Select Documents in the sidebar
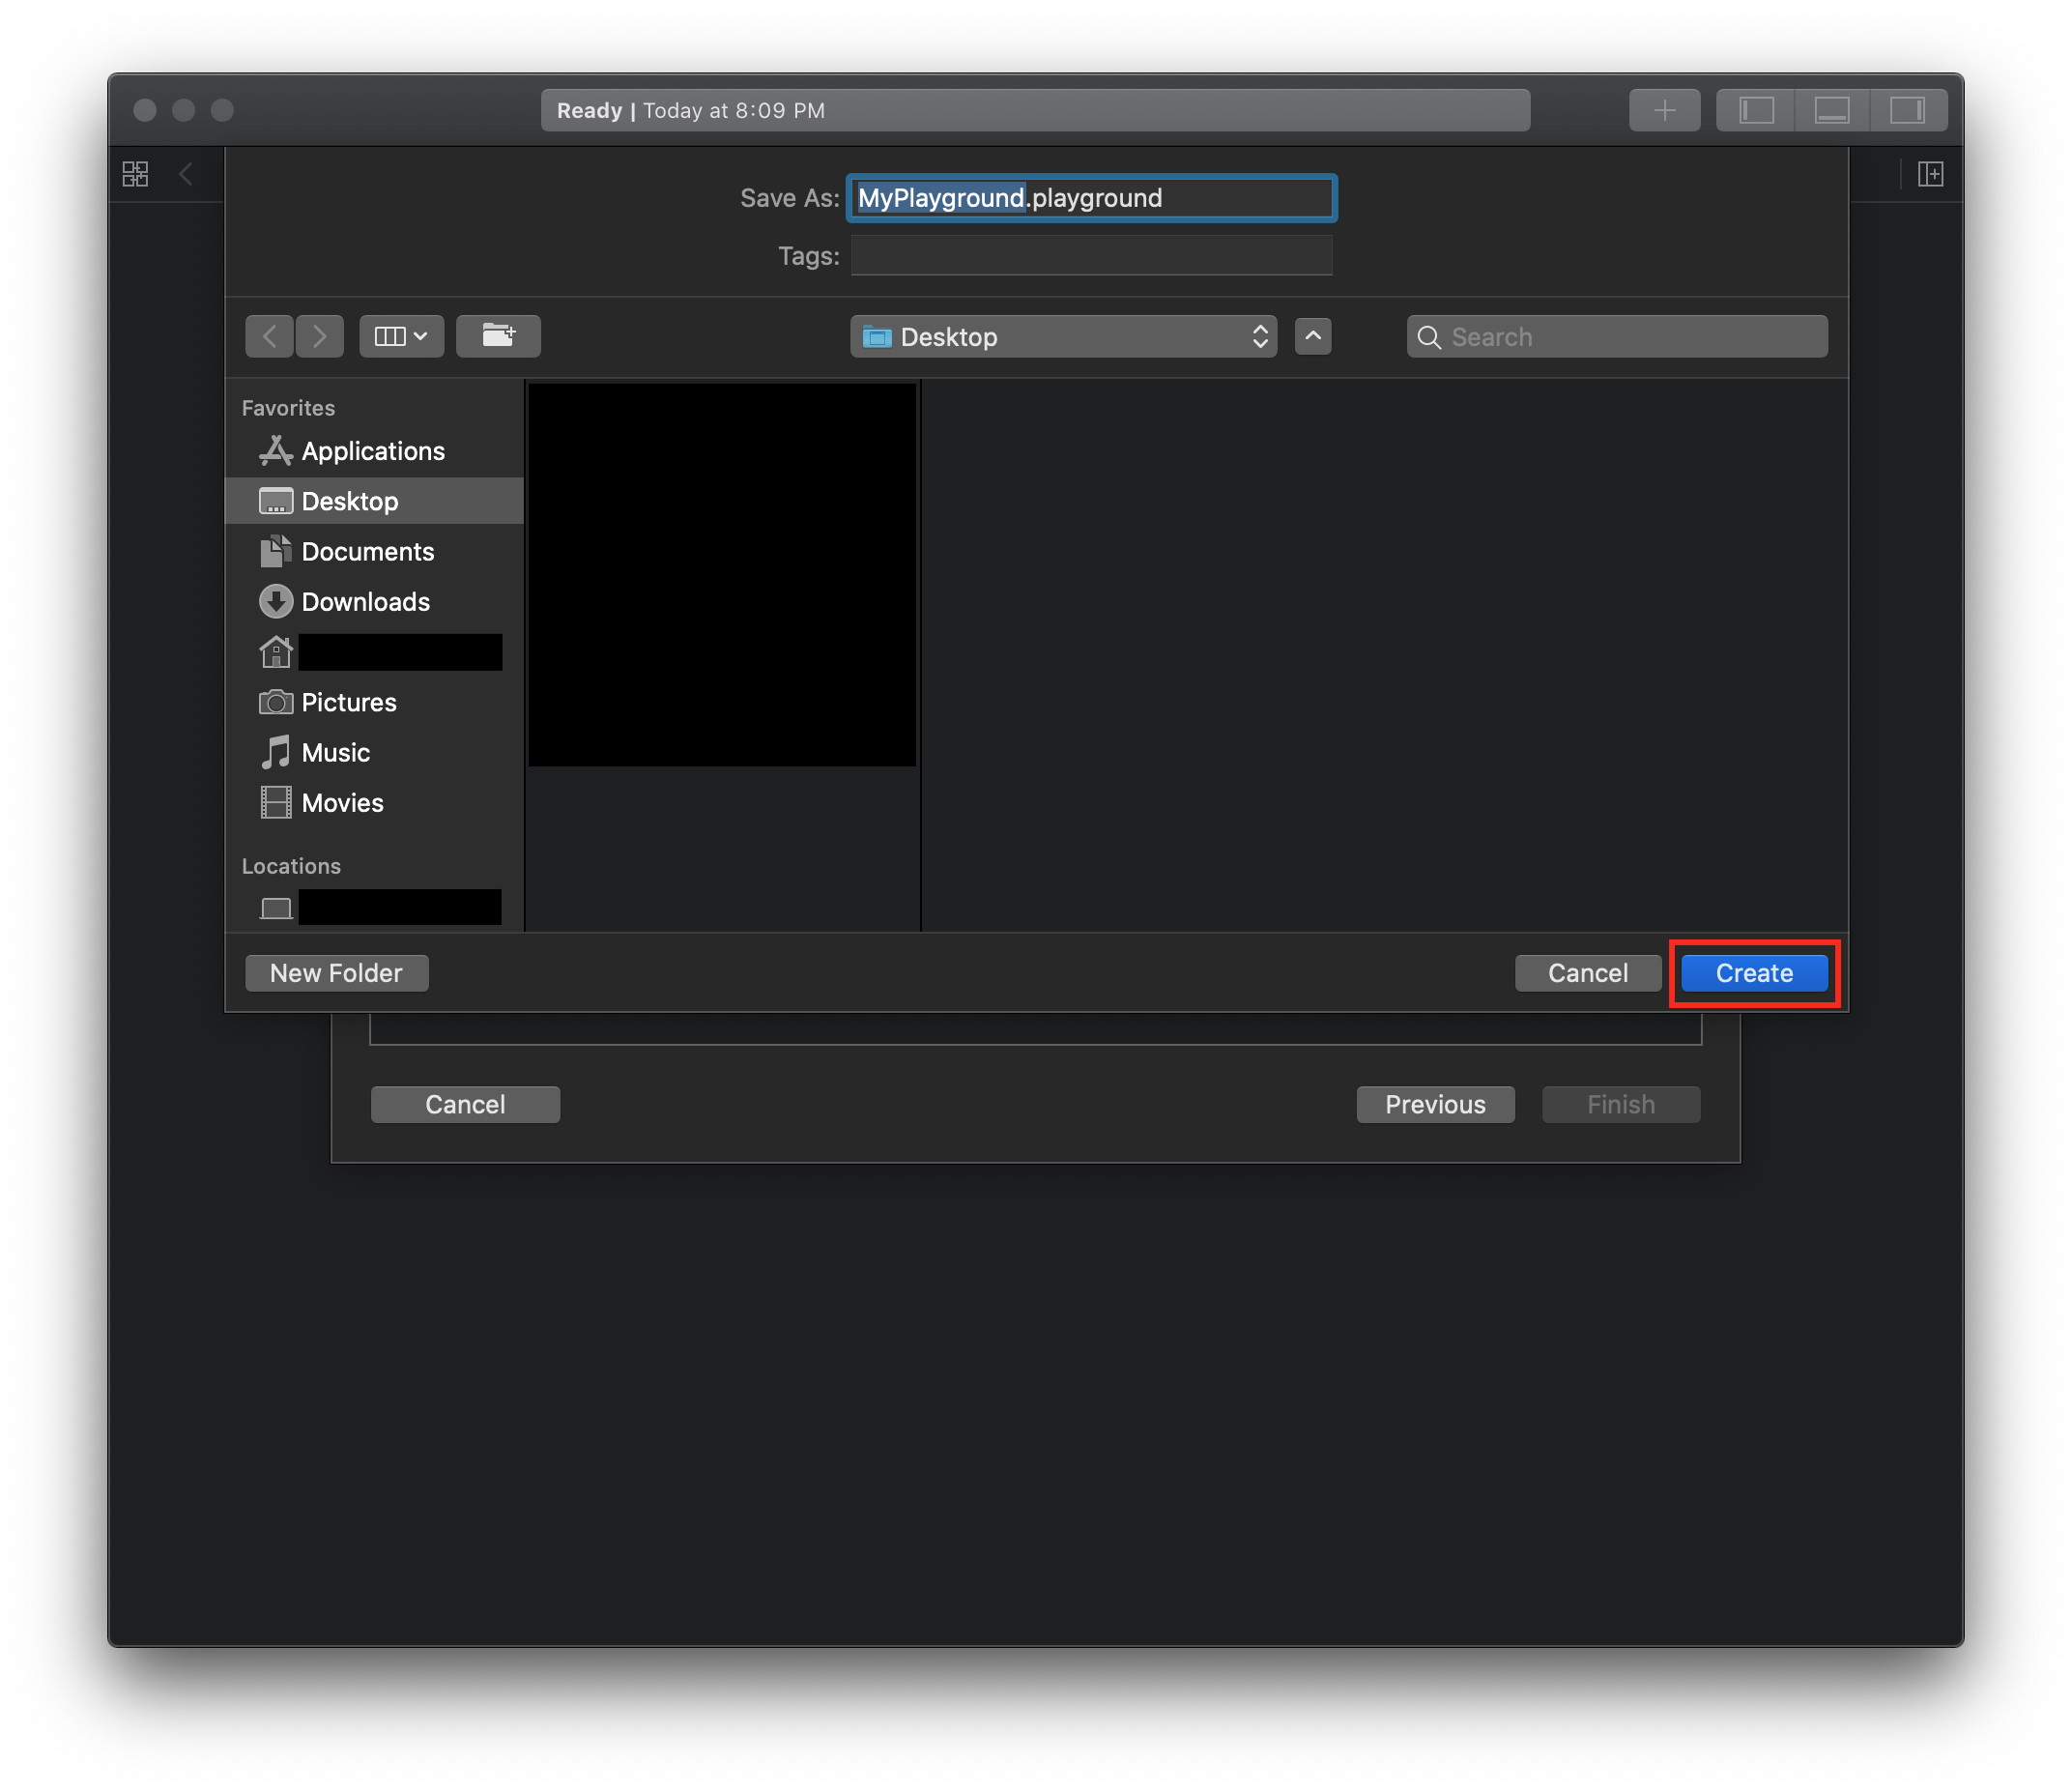Screen dimensions: 2072x1790 (x=367, y=552)
